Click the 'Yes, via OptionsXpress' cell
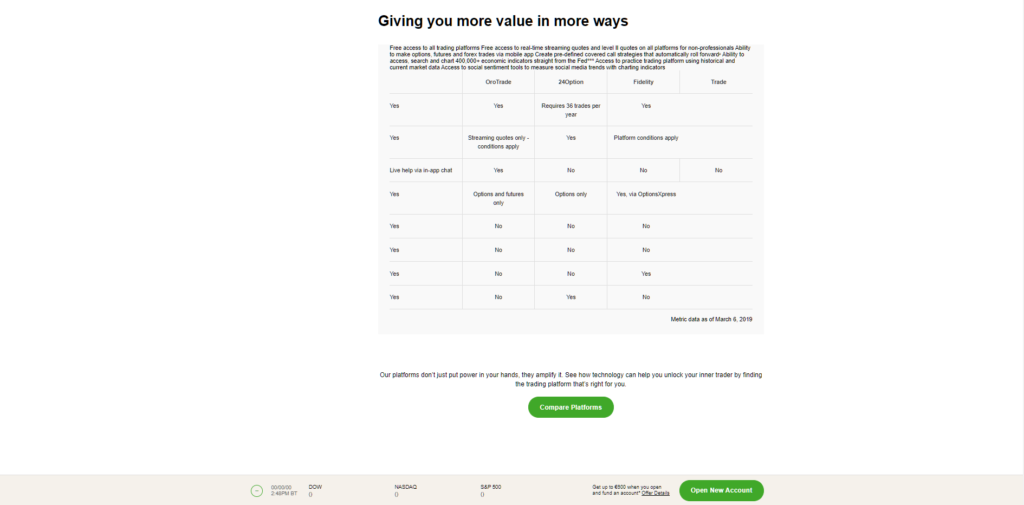The height and width of the screenshot is (505, 1024). [x=646, y=194]
